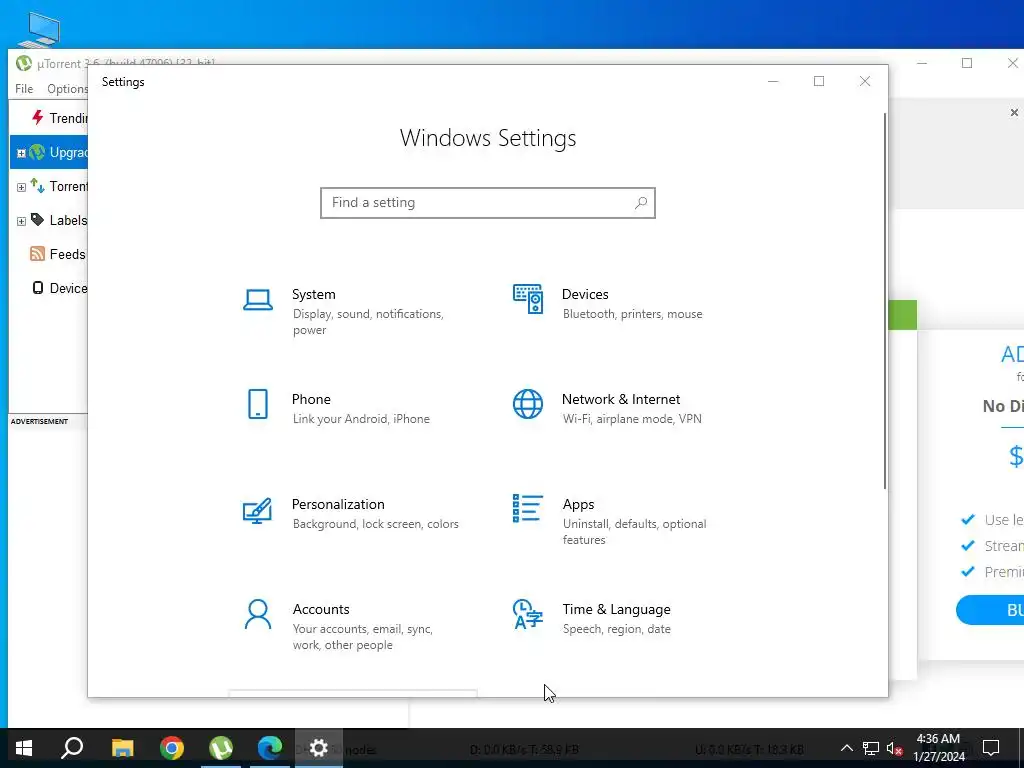The height and width of the screenshot is (768, 1024).
Task: Click the 'Windows Settings' title text
Action: (488, 138)
